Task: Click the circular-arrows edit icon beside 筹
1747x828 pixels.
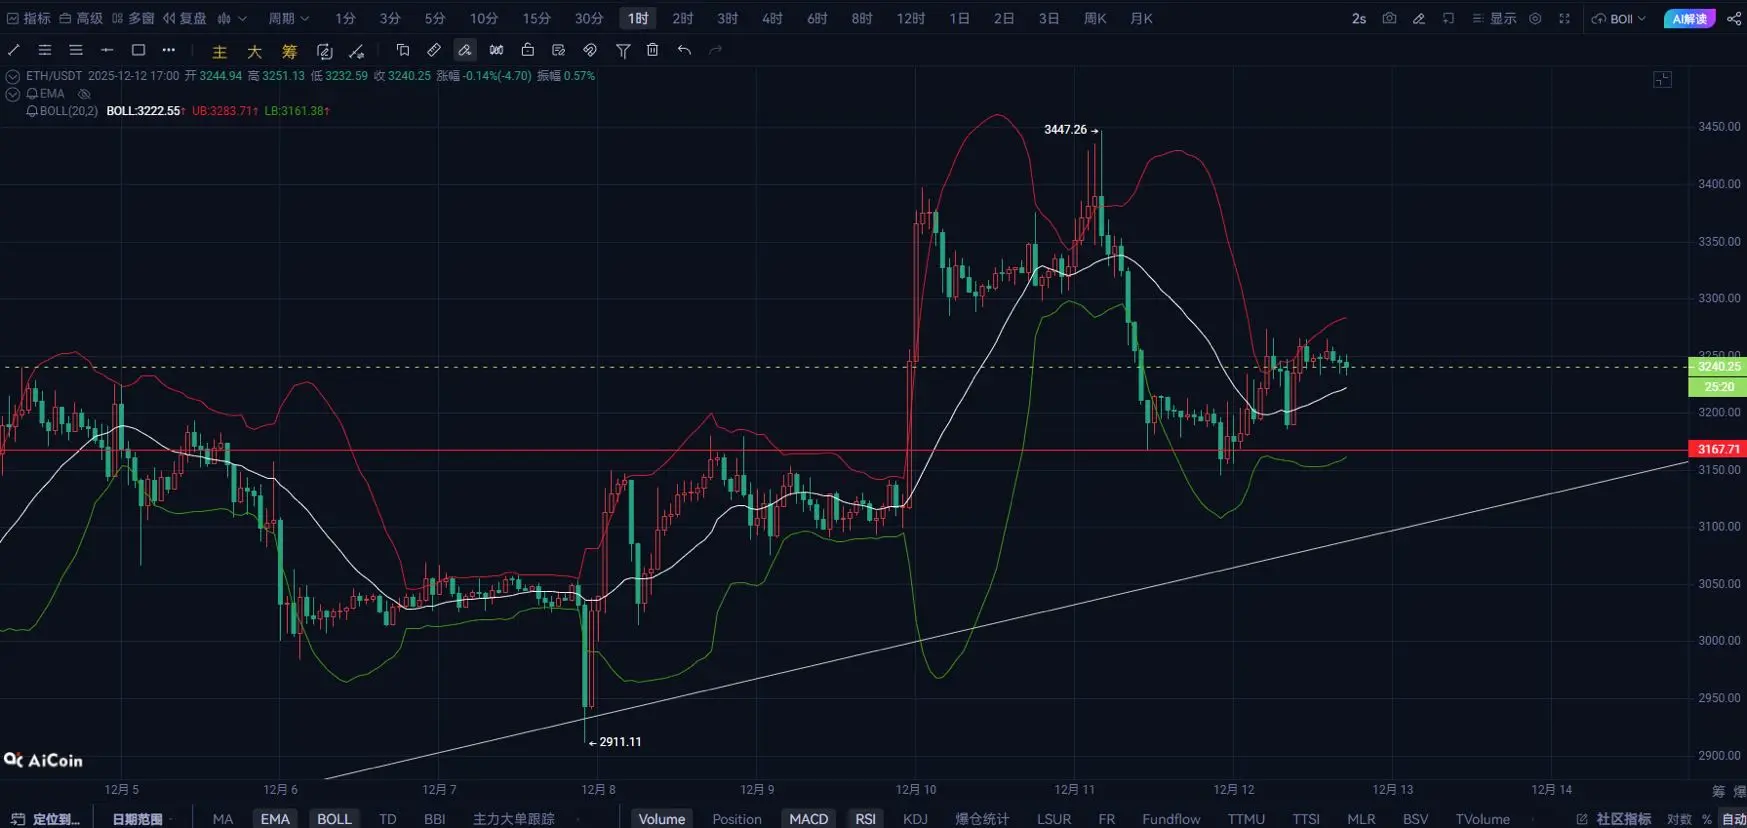Action: point(324,51)
